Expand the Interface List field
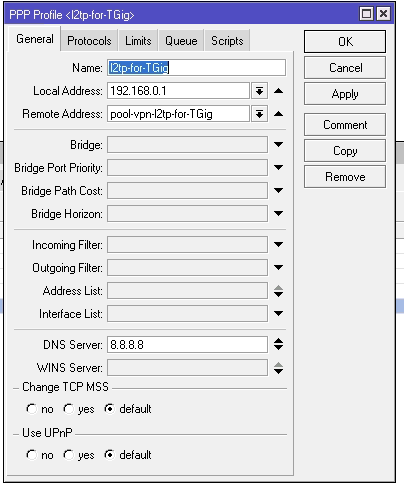404x487 pixels. pos(278,313)
